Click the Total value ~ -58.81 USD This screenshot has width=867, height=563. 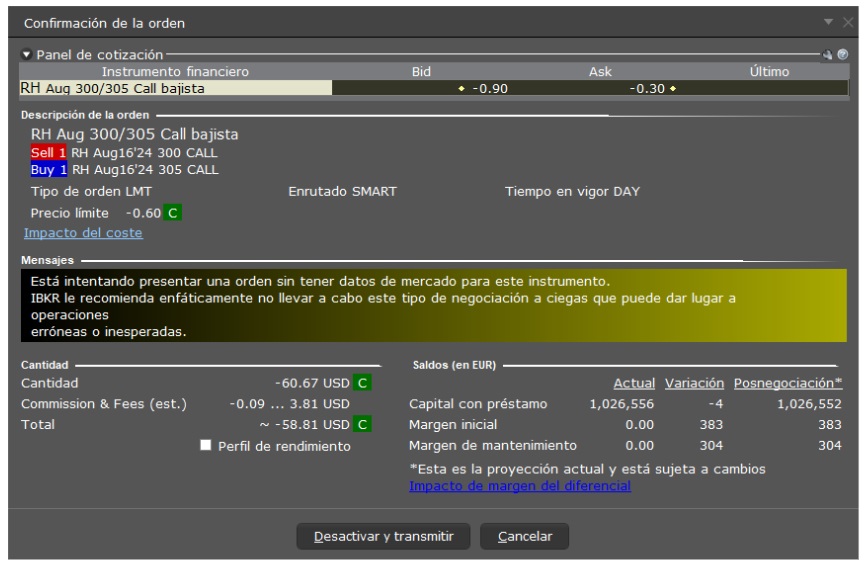[304, 424]
